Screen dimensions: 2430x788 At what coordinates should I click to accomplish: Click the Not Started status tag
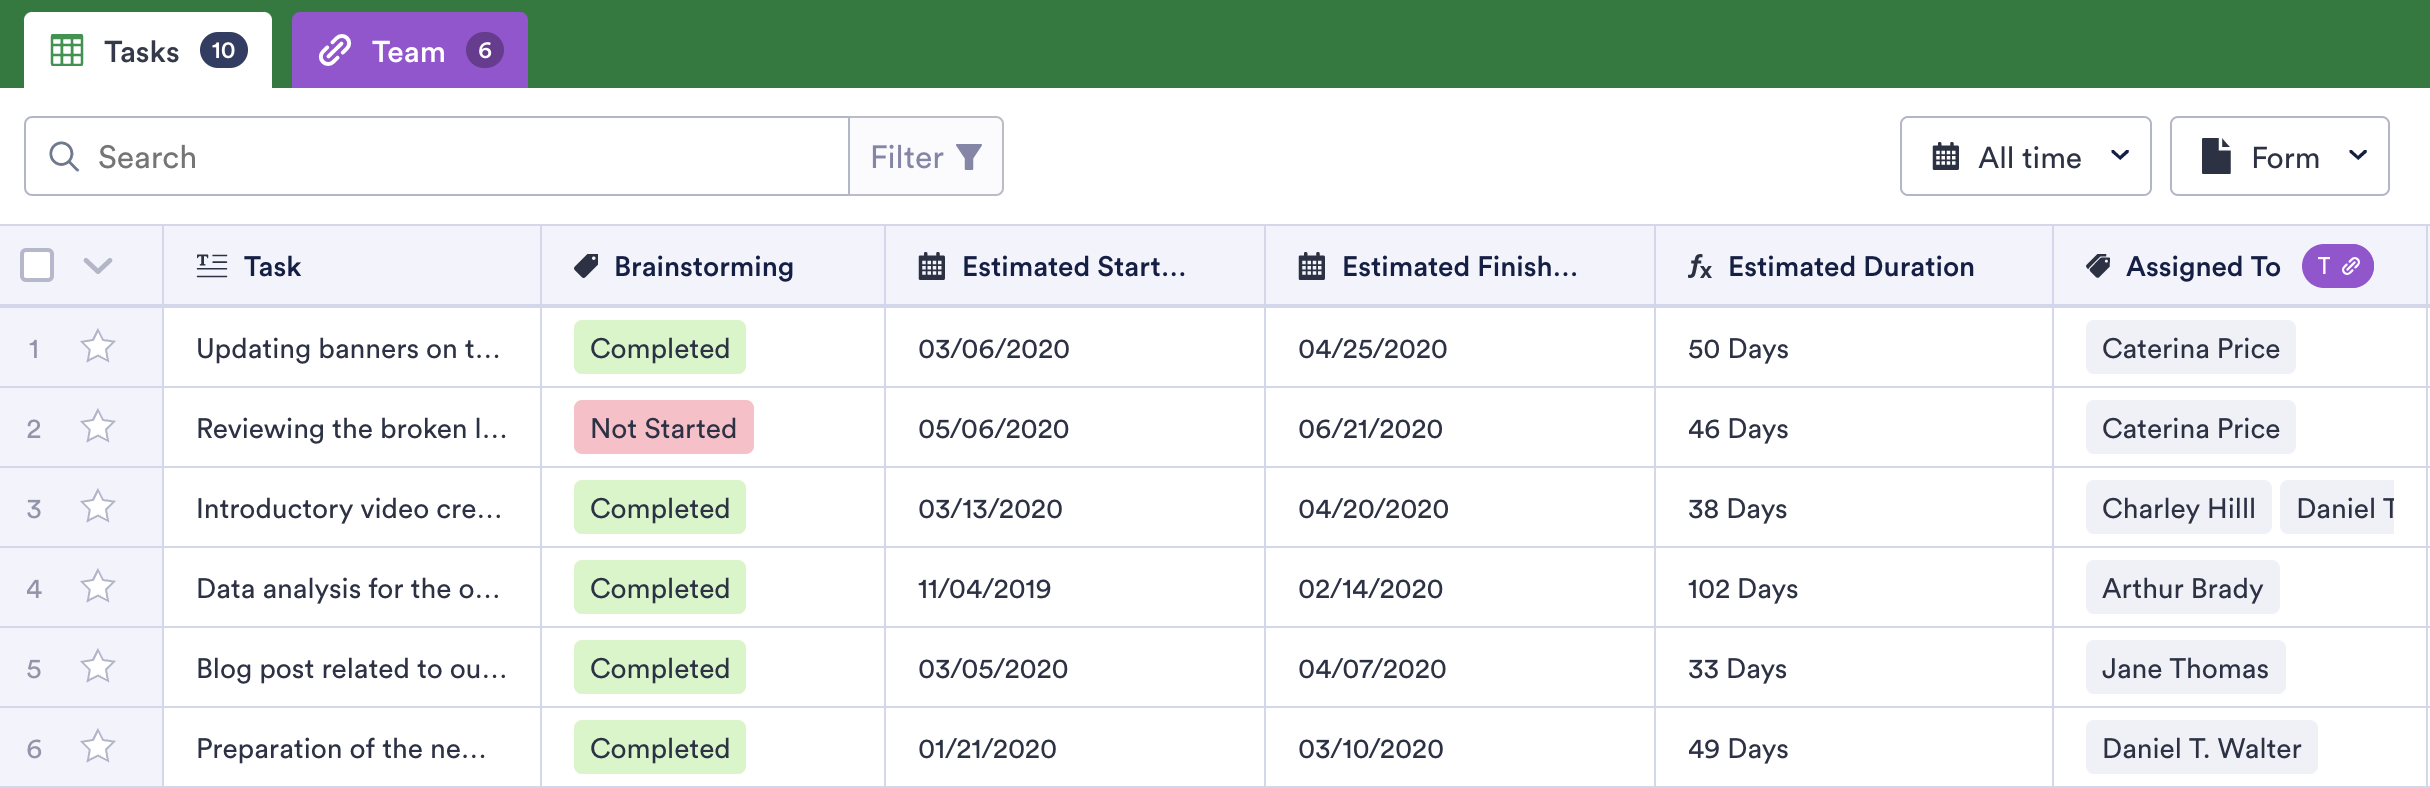coord(663,428)
